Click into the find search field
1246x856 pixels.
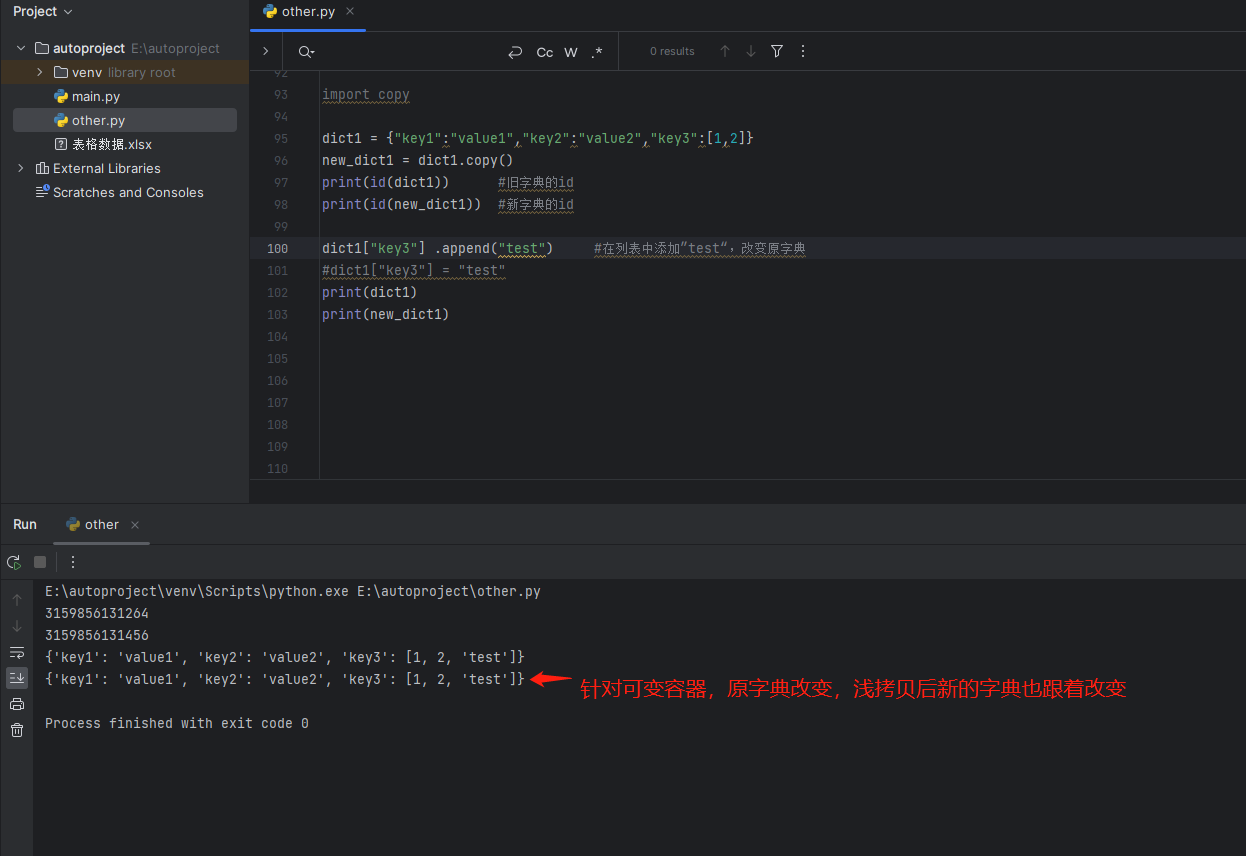[x=410, y=51]
